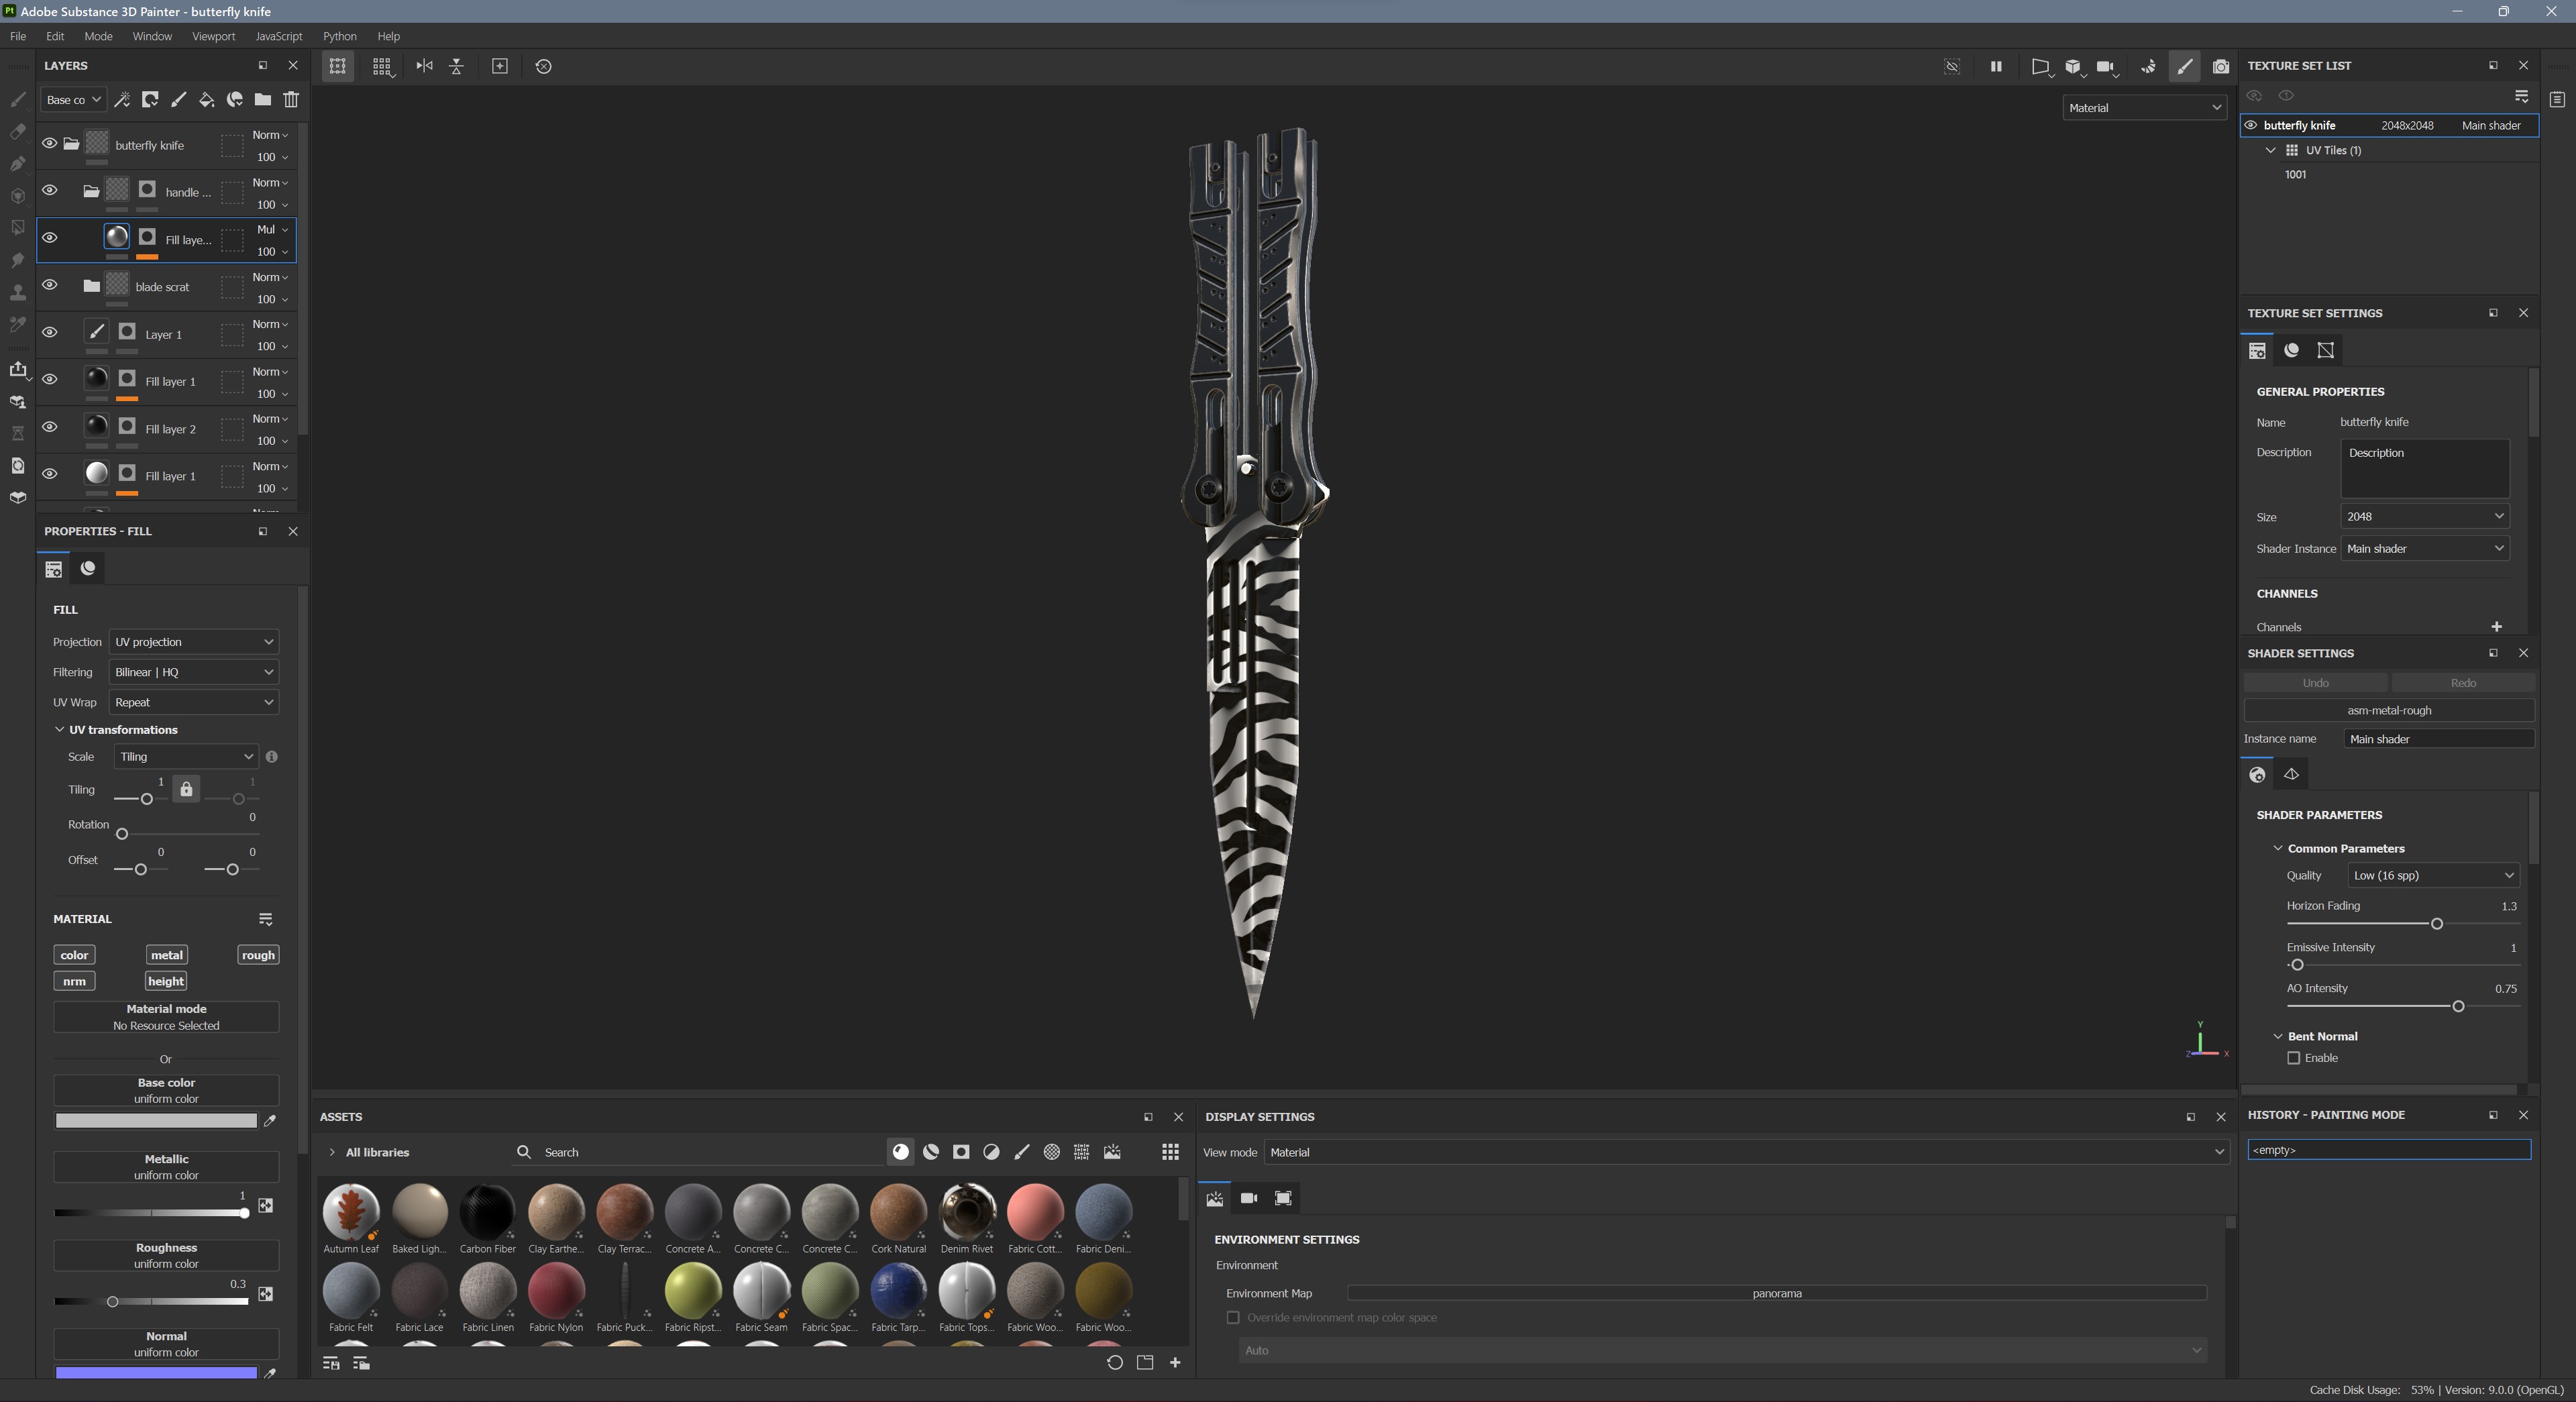Toggle the metal channel button
Image resolution: width=2576 pixels, height=1402 pixels.
click(x=167, y=955)
